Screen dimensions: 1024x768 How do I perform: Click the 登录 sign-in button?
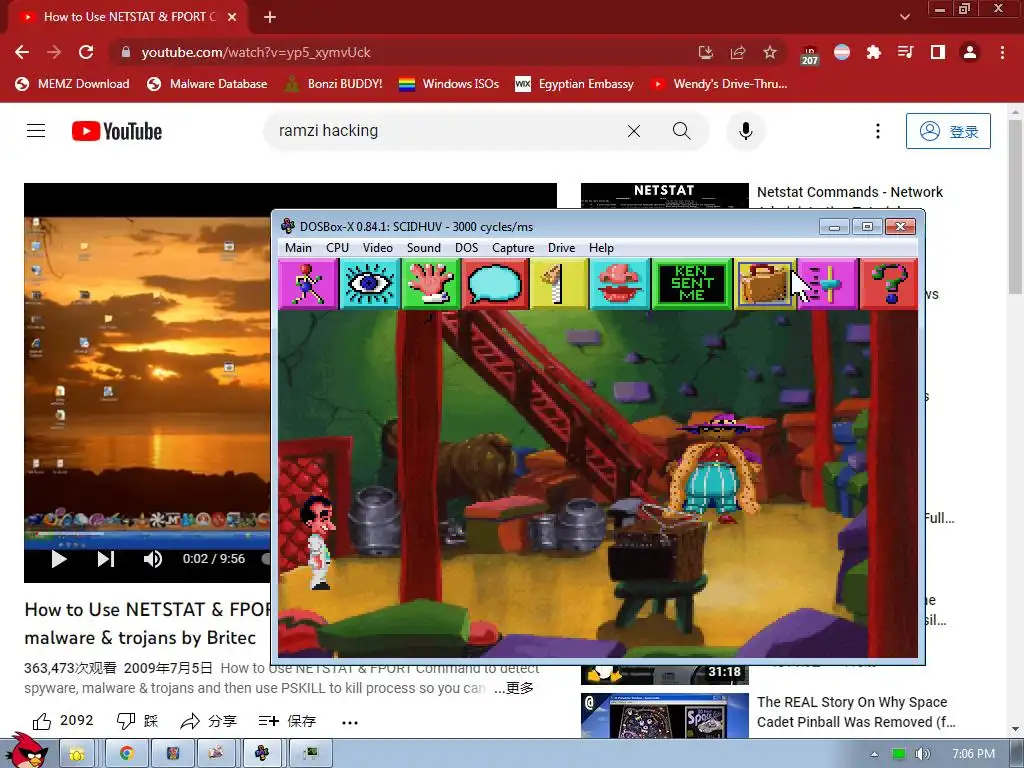pyautogui.click(x=948, y=131)
